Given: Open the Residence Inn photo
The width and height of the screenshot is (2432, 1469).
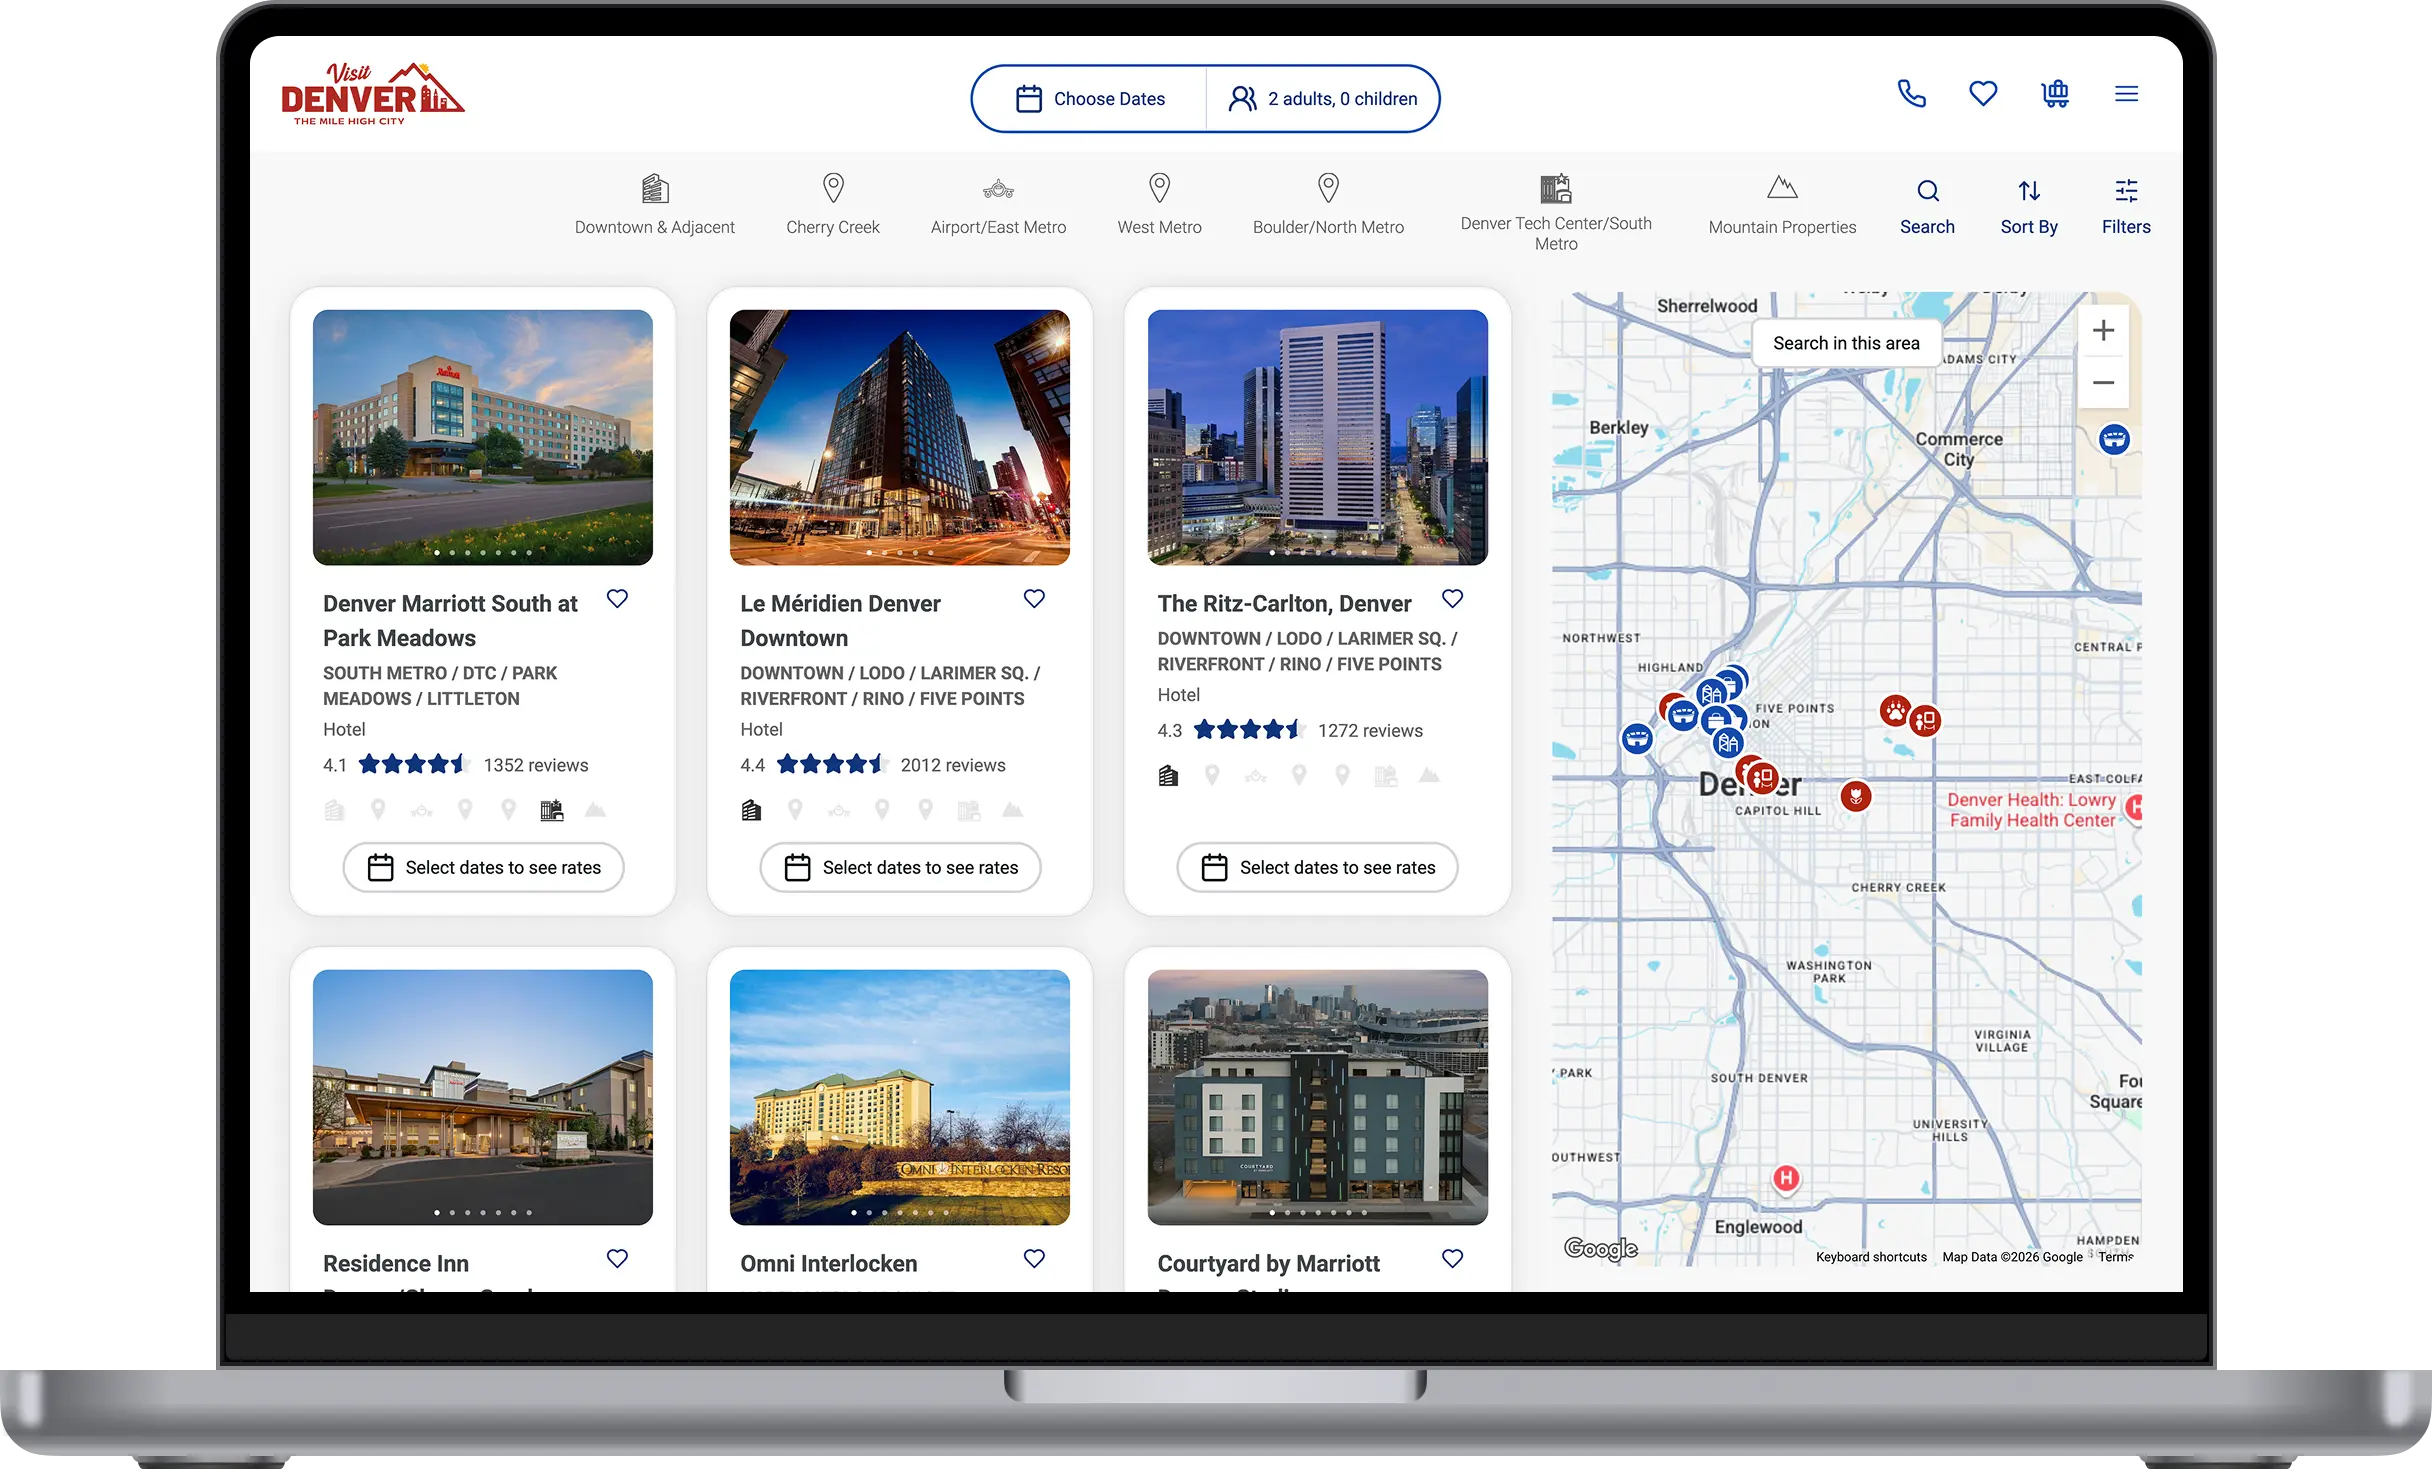Looking at the screenshot, I should 483,1097.
